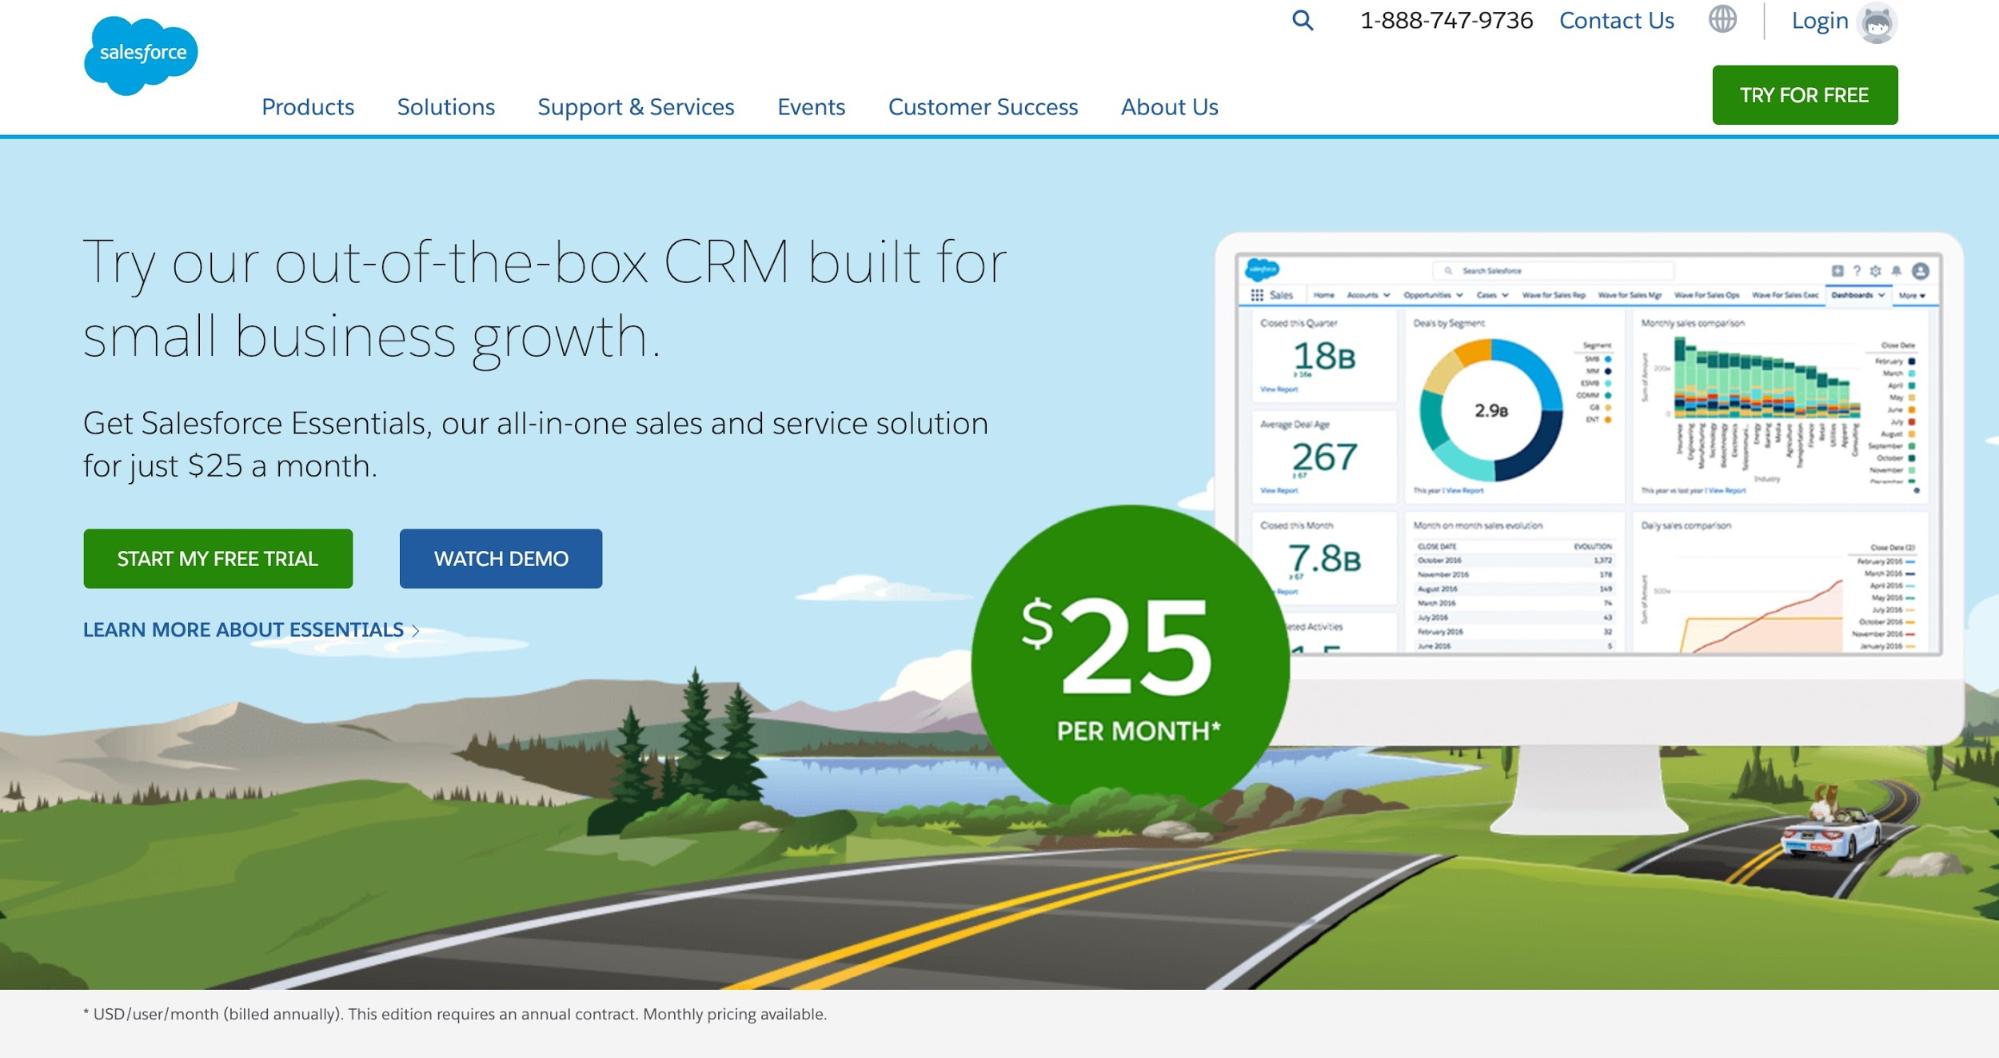1999x1058 pixels.
Task: Open the About Us menu
Action: [x=1170, y=107]
